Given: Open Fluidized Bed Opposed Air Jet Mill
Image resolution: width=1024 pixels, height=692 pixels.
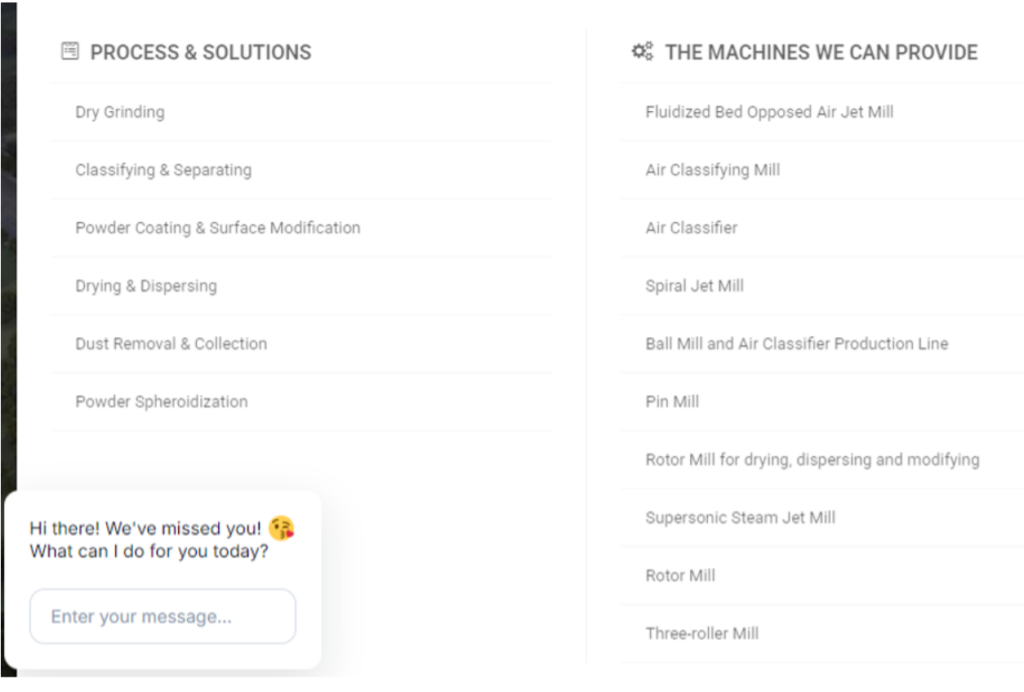Looking at the screenshot, I should pyautogui.click(x=769, y=112).
